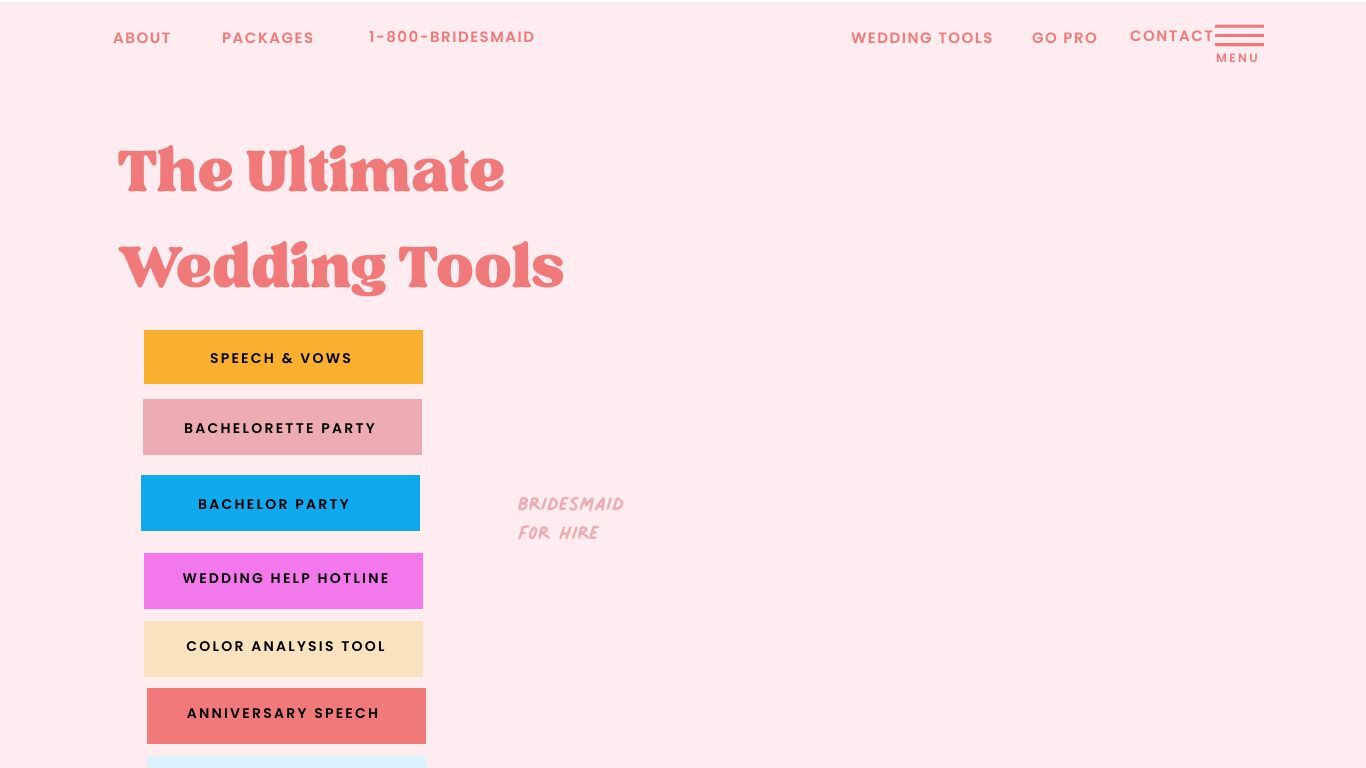Open WEDDING TOOLS in the navigation
The height and width of the screenshot is (768, 1366).
[922, 38]
